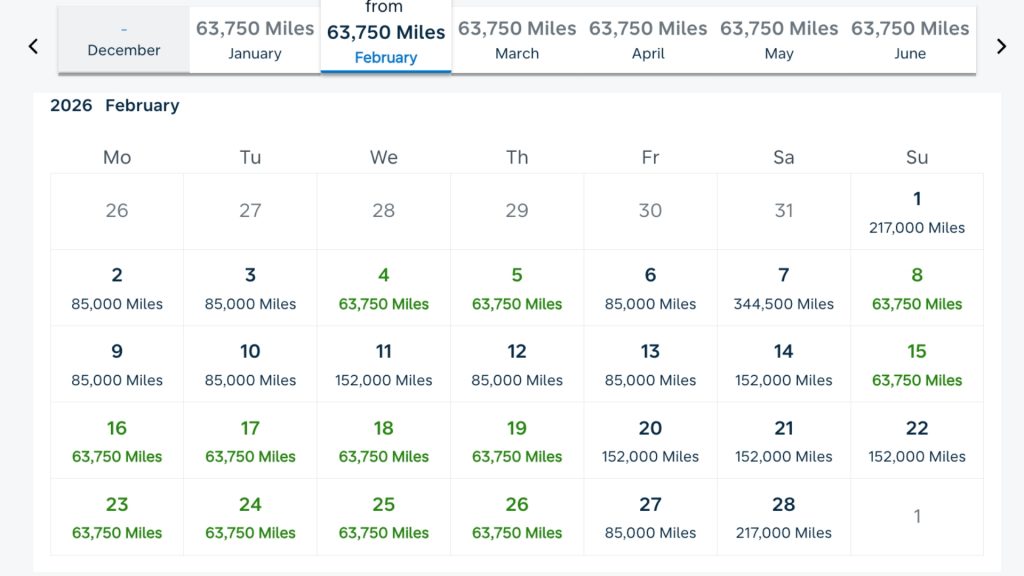Select the December month tab

(124, 40)
